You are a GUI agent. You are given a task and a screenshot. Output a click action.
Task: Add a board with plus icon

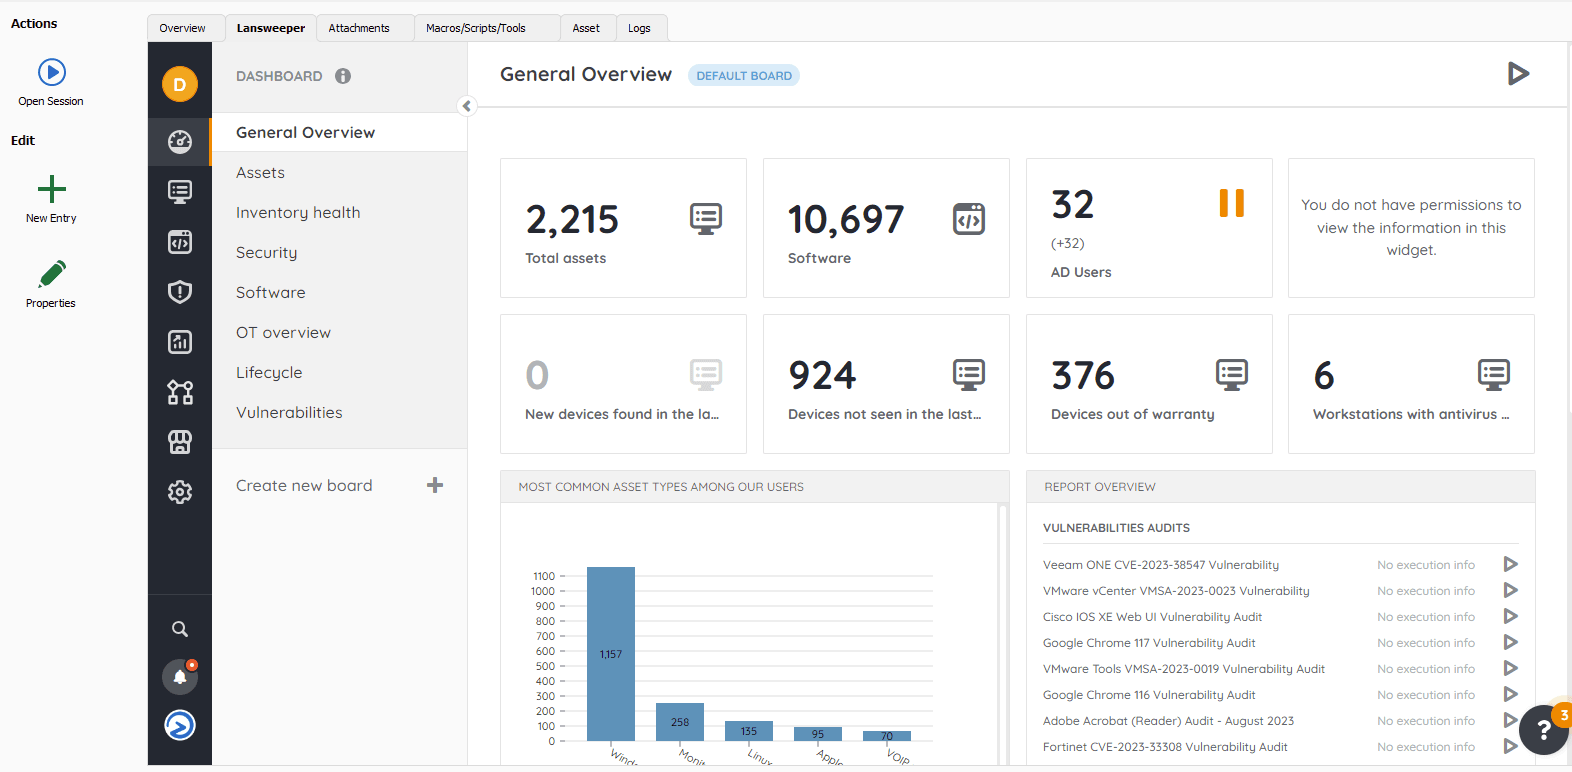pyautogui.click(x=435, y=485)
